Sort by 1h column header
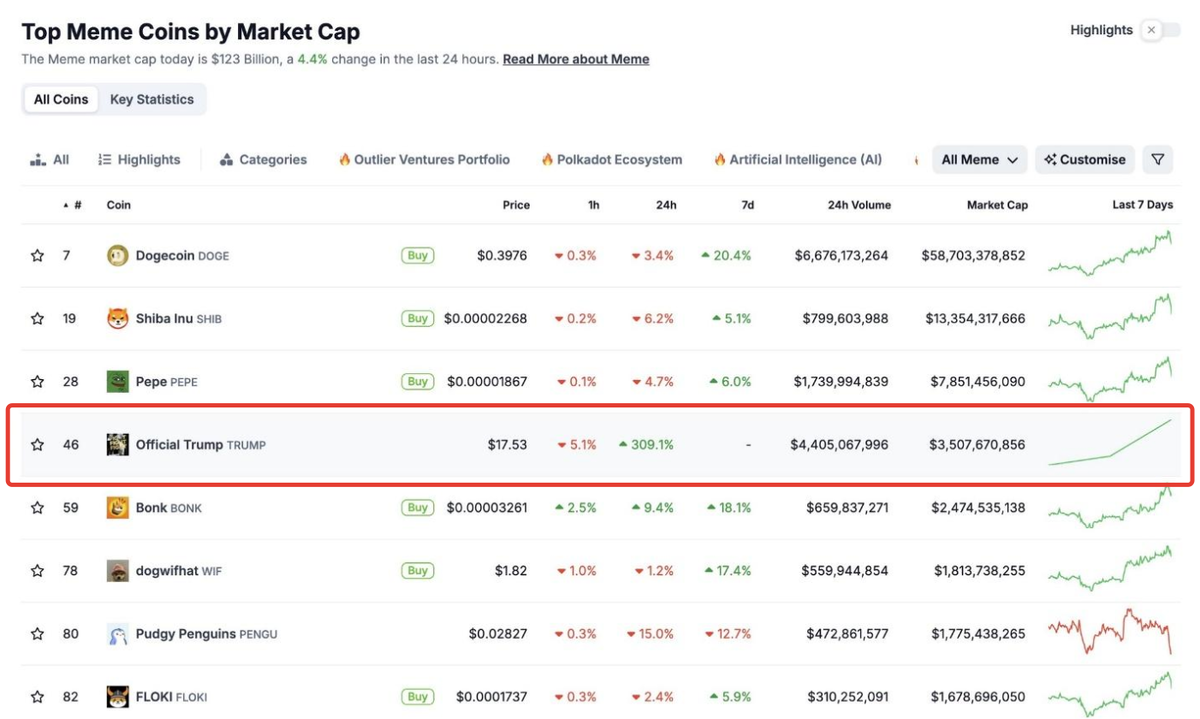 [x=593, y=205]
